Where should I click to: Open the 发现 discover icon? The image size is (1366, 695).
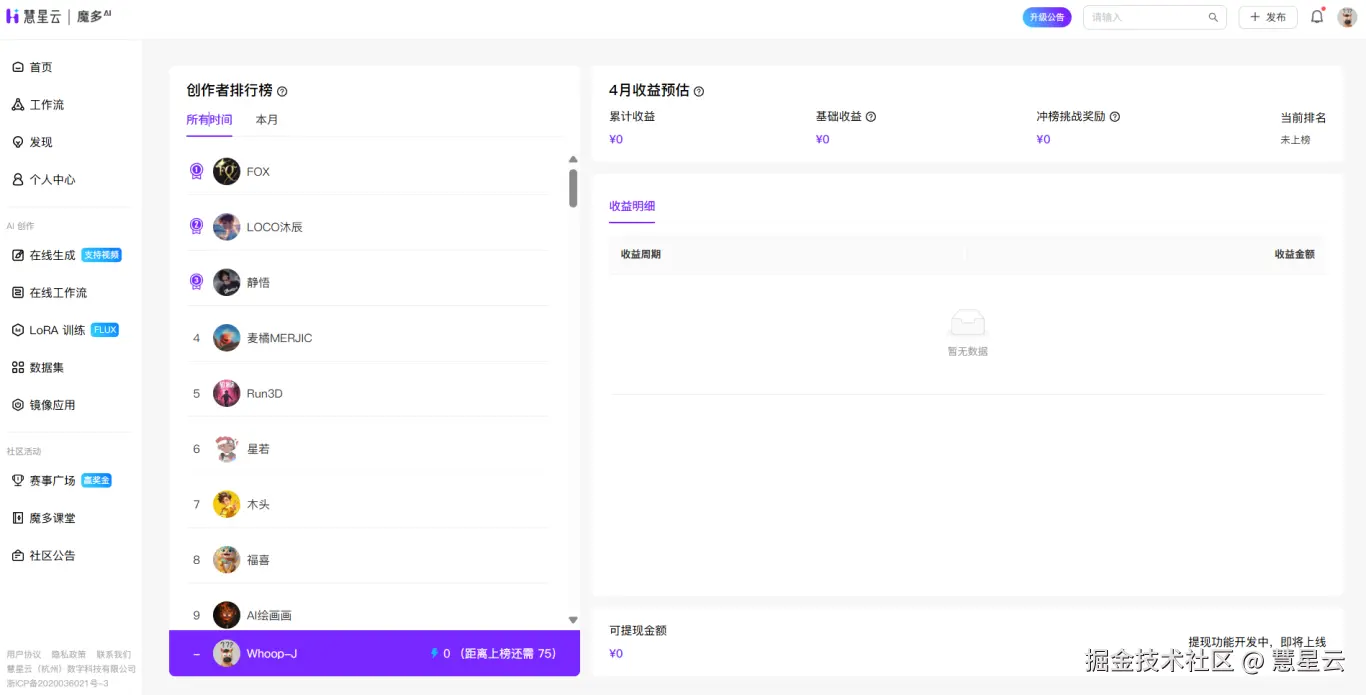click(17, 142)
